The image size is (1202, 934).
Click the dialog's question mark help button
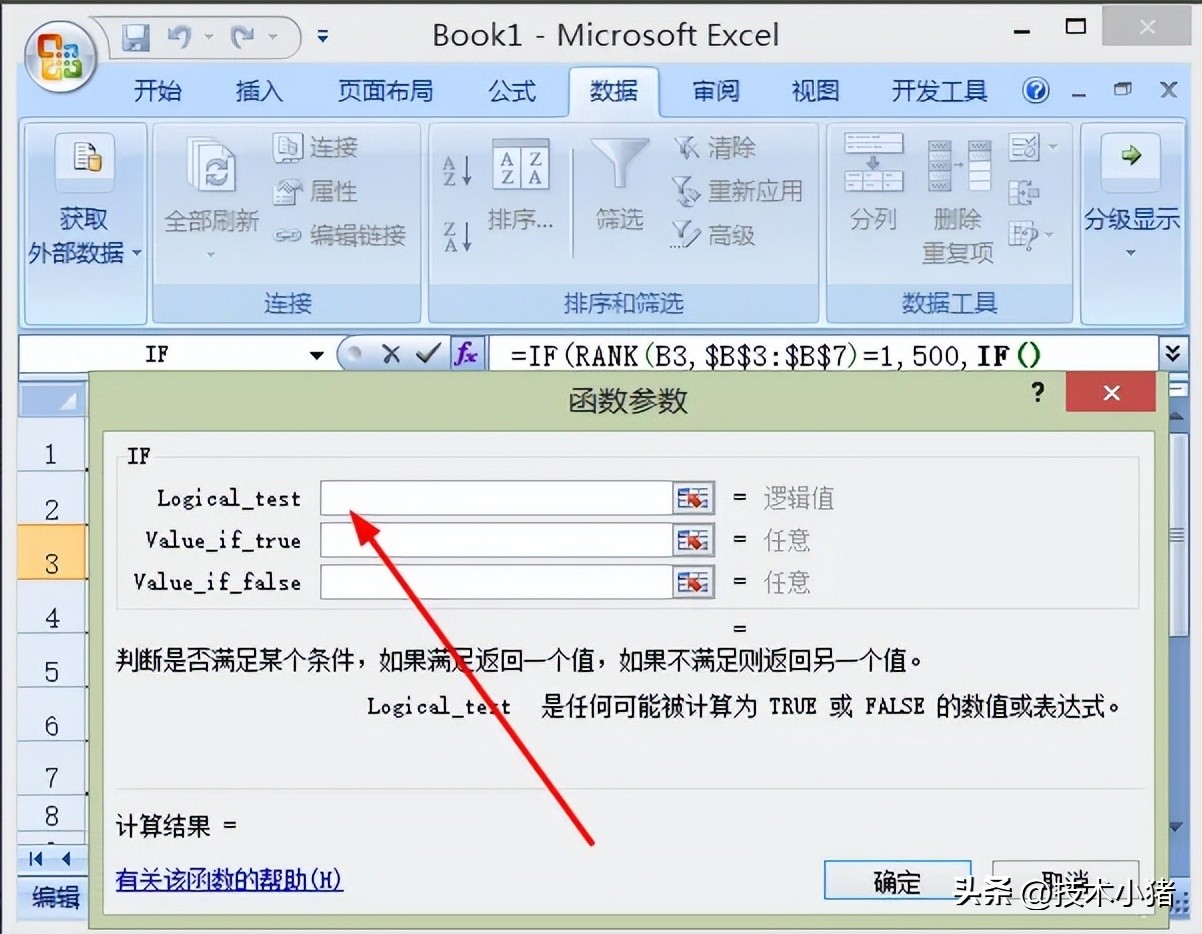coord(1037,392)
